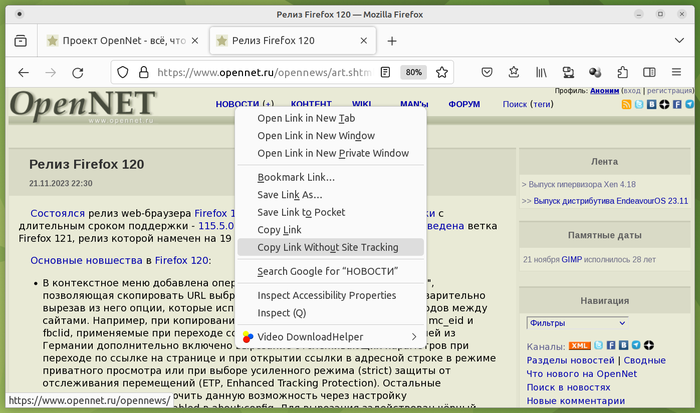Follow the GIMP link in Памятные даты
700x413 pixels.
click(571, 259)
